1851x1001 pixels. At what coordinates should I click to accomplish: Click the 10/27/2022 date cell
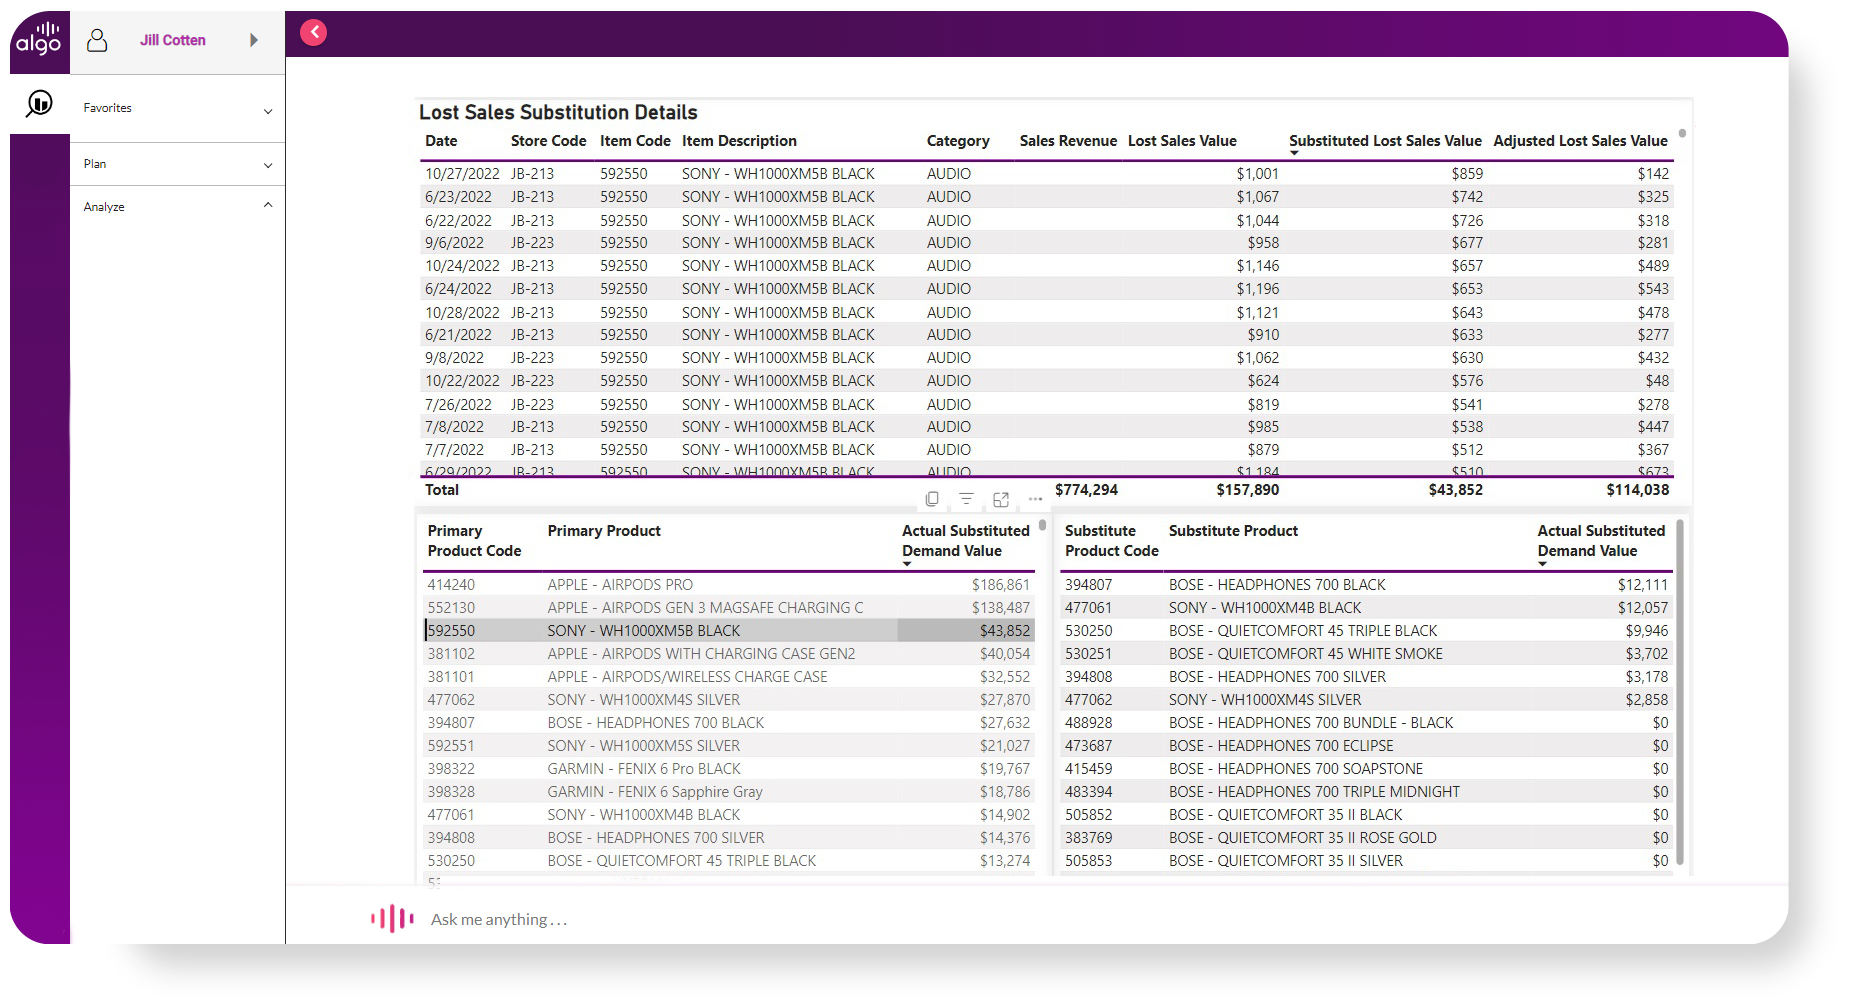[462, 174]
